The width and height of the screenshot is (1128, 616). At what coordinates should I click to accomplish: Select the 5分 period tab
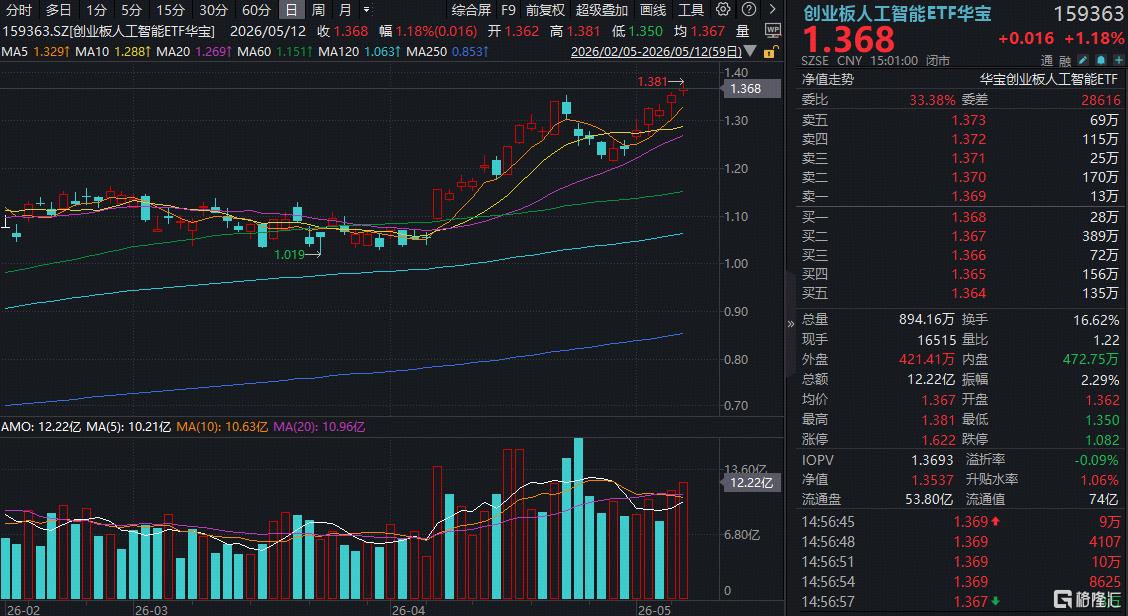[132, 10]
